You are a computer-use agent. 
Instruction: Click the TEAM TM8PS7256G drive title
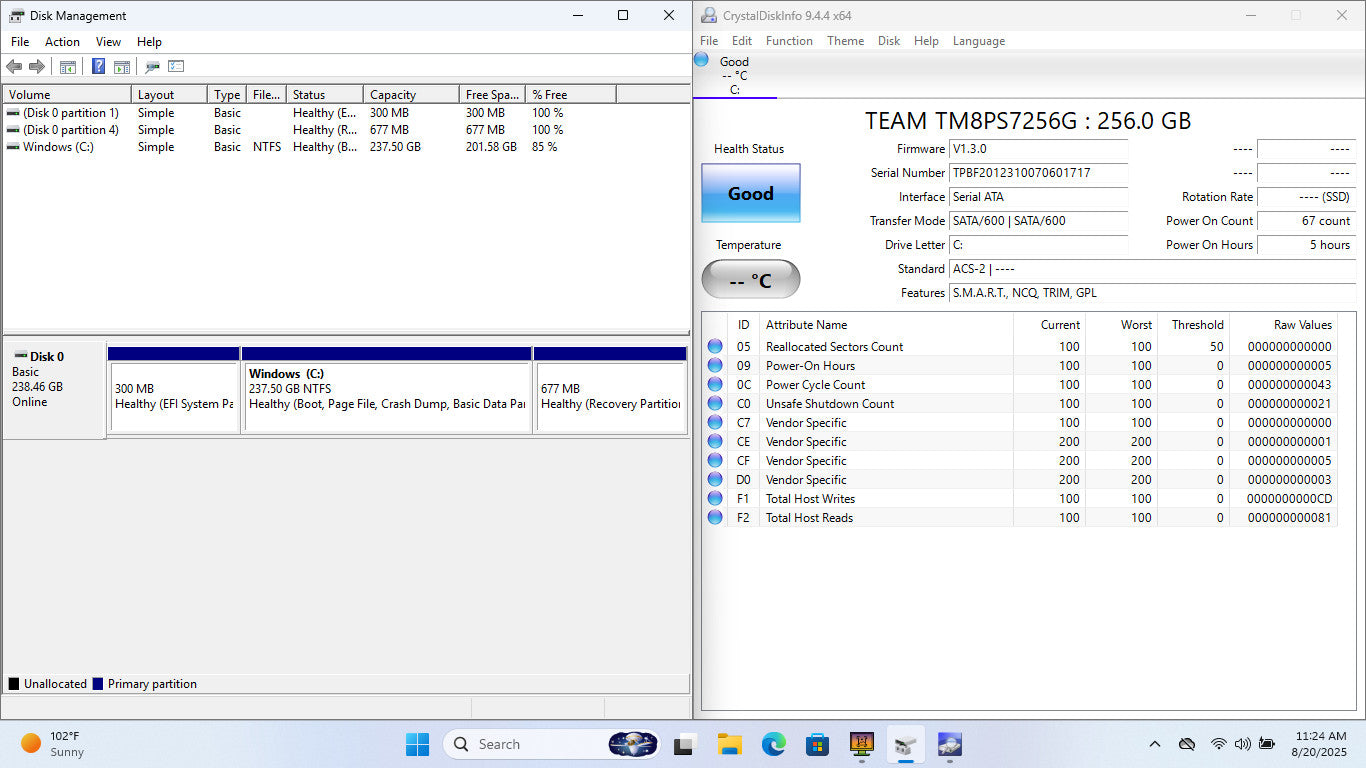pyautogui.click(x=1028, y=121)
